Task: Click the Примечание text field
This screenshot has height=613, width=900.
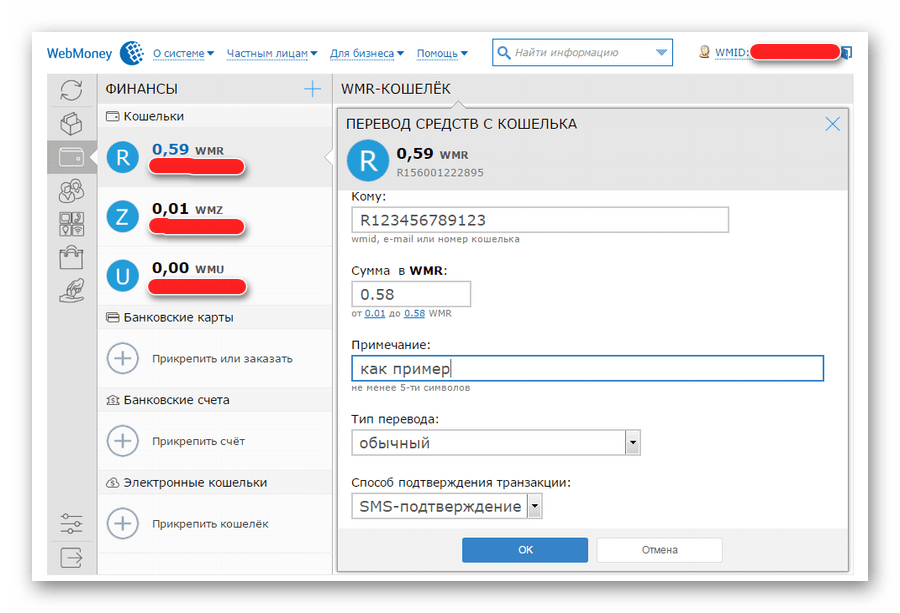Action: click(x=587, y=368)
